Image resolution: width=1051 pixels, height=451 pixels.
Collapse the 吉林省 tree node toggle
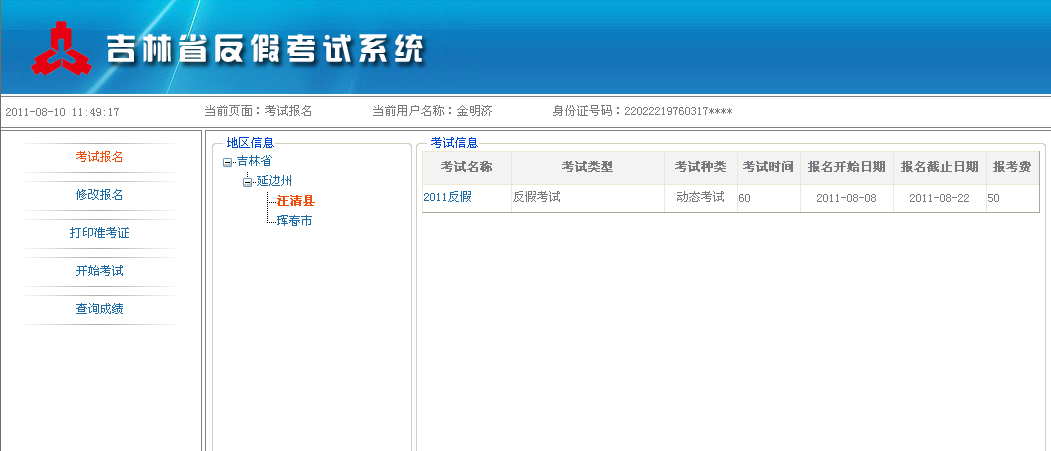tap(227, 162)
